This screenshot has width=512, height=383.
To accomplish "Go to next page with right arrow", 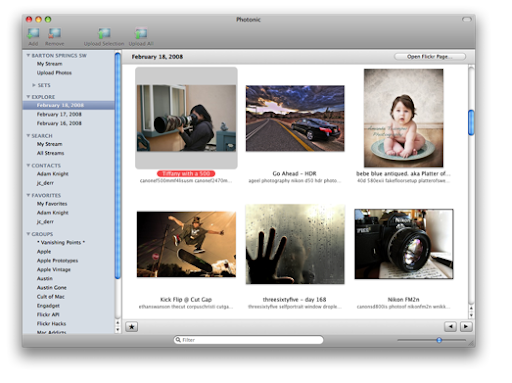I will tap(466, 327).
